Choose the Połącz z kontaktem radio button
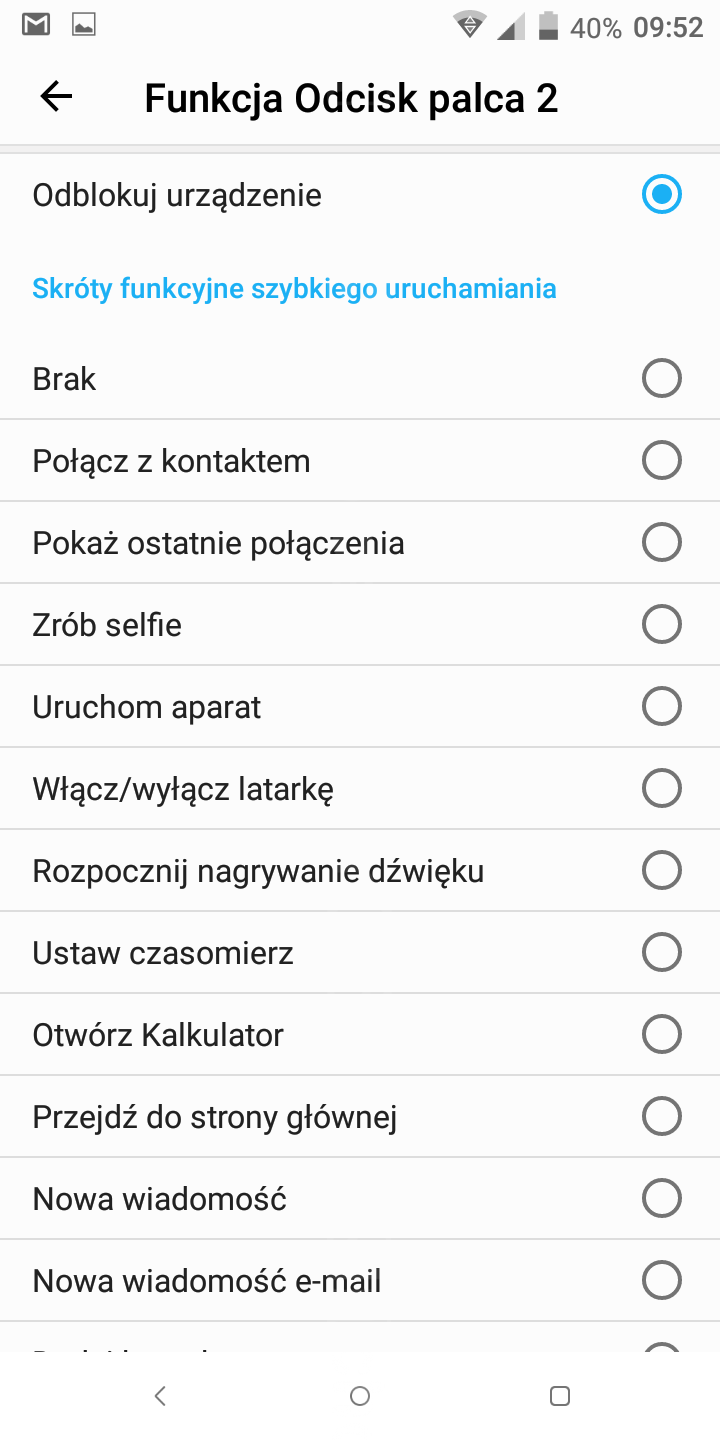This screenshot has width=720, height=1440. [661, 461]
